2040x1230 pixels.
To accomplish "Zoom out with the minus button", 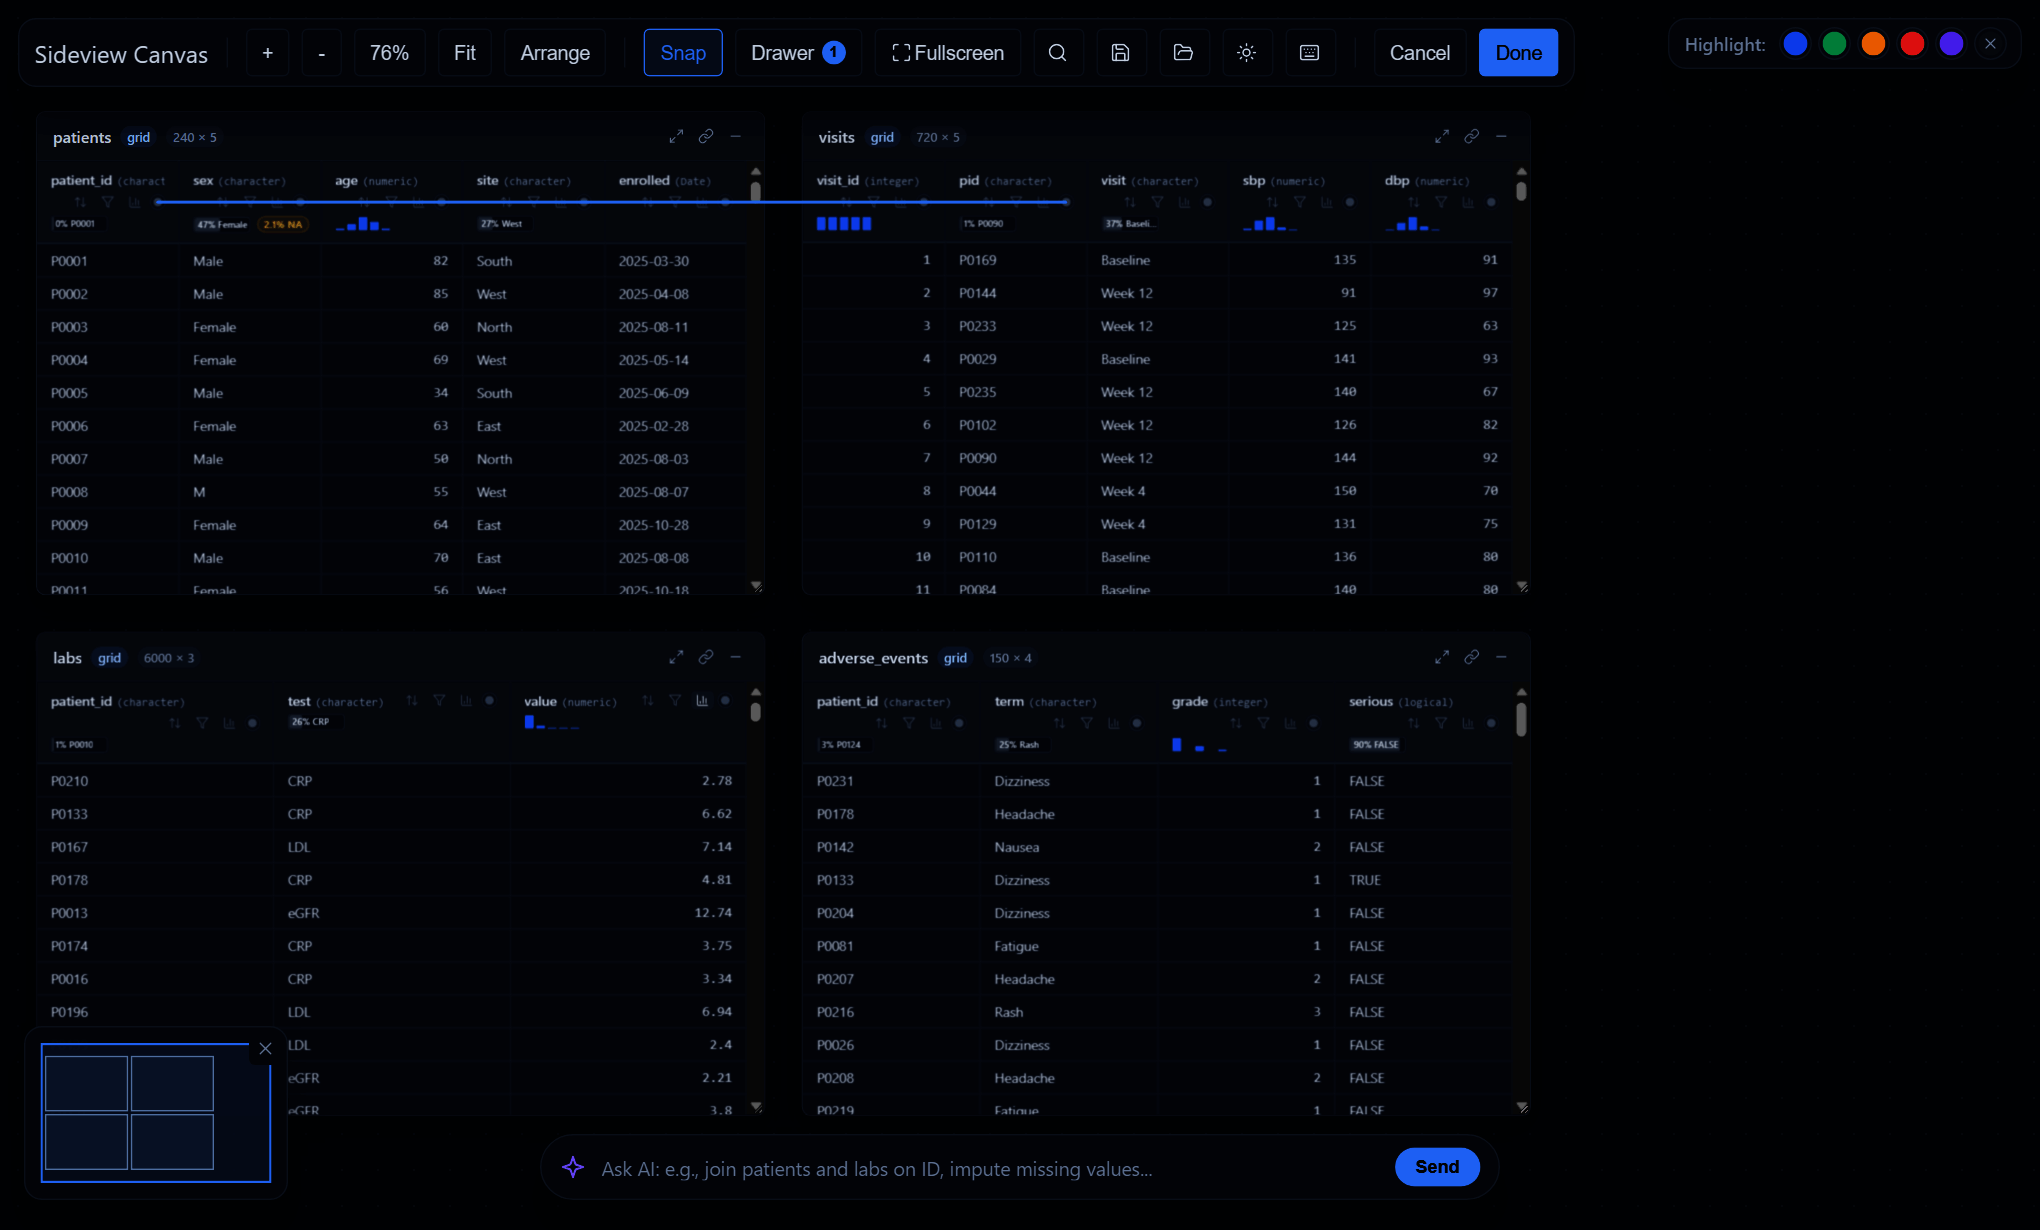I will tap(321, 53).
